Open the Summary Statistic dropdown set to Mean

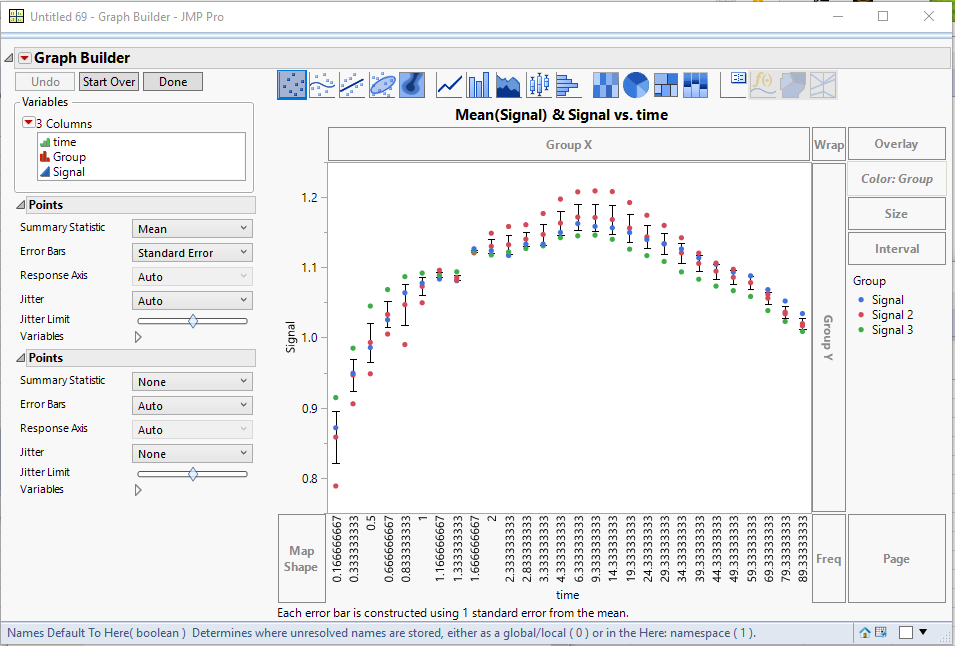coord(192,227)
